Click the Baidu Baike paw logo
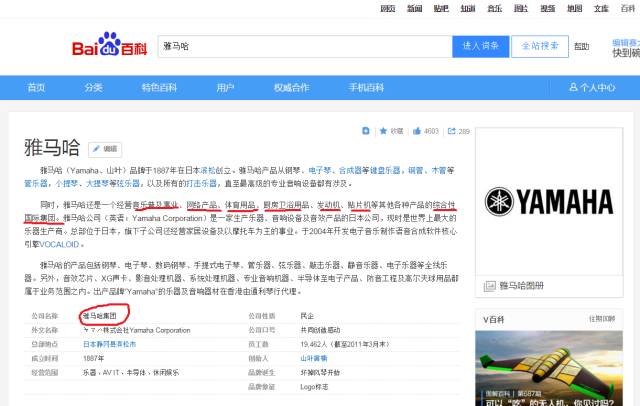This screenshot has height=406, width=640. tap(109, 44)
